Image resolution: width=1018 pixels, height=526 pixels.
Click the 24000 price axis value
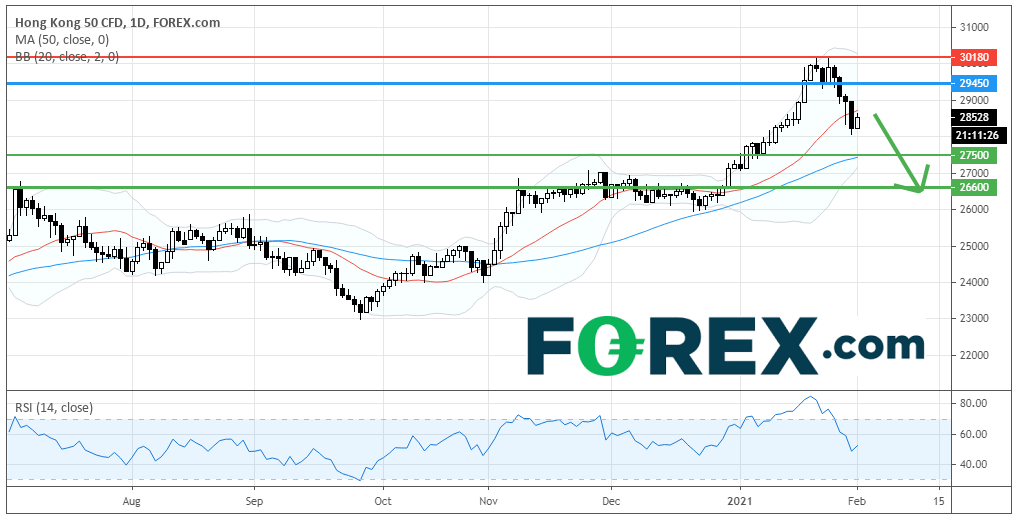[x=973, y=282]
